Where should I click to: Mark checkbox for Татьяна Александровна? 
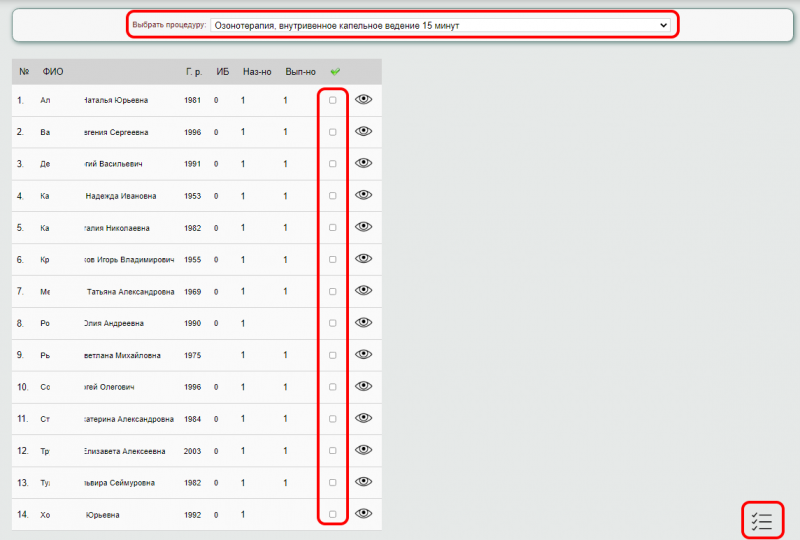pos(333,291)
